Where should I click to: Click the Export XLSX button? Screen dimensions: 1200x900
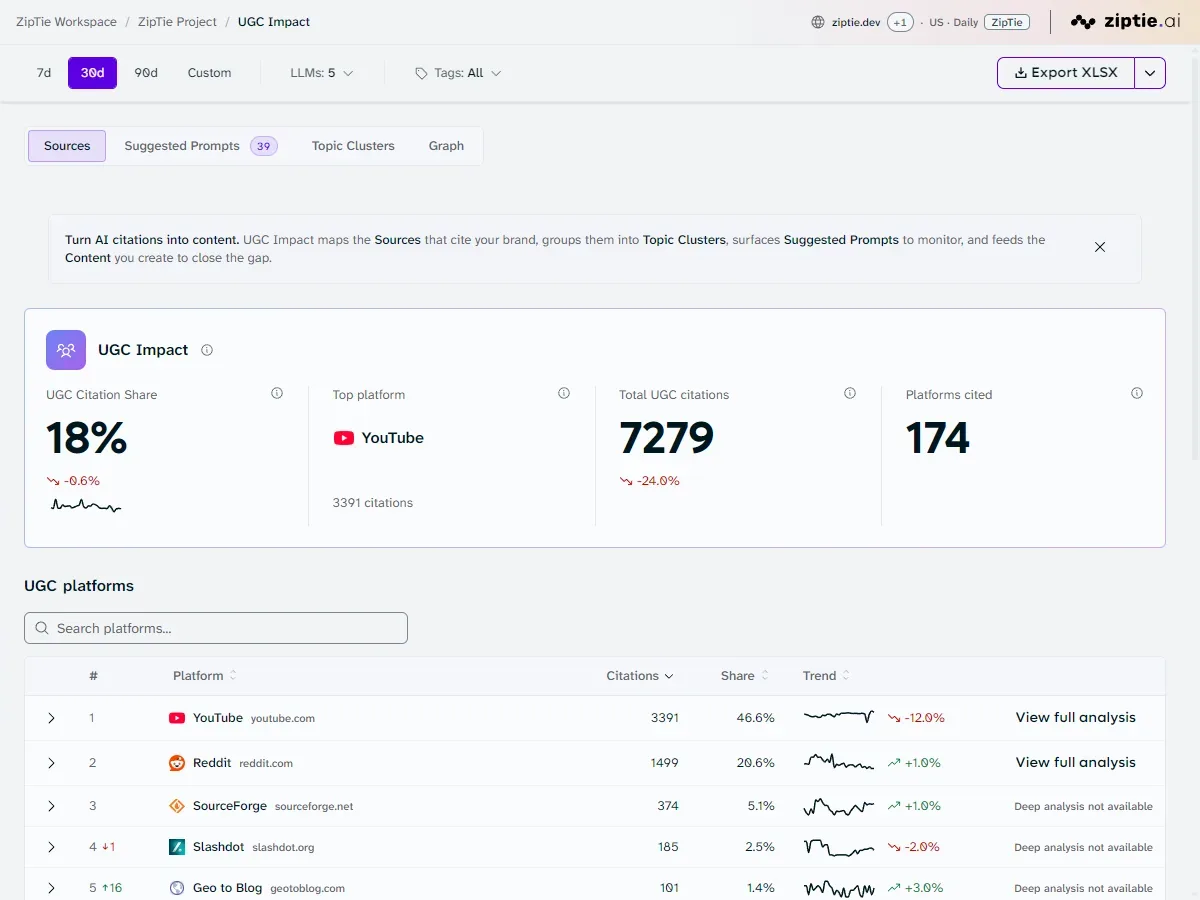coord(1066,73)
